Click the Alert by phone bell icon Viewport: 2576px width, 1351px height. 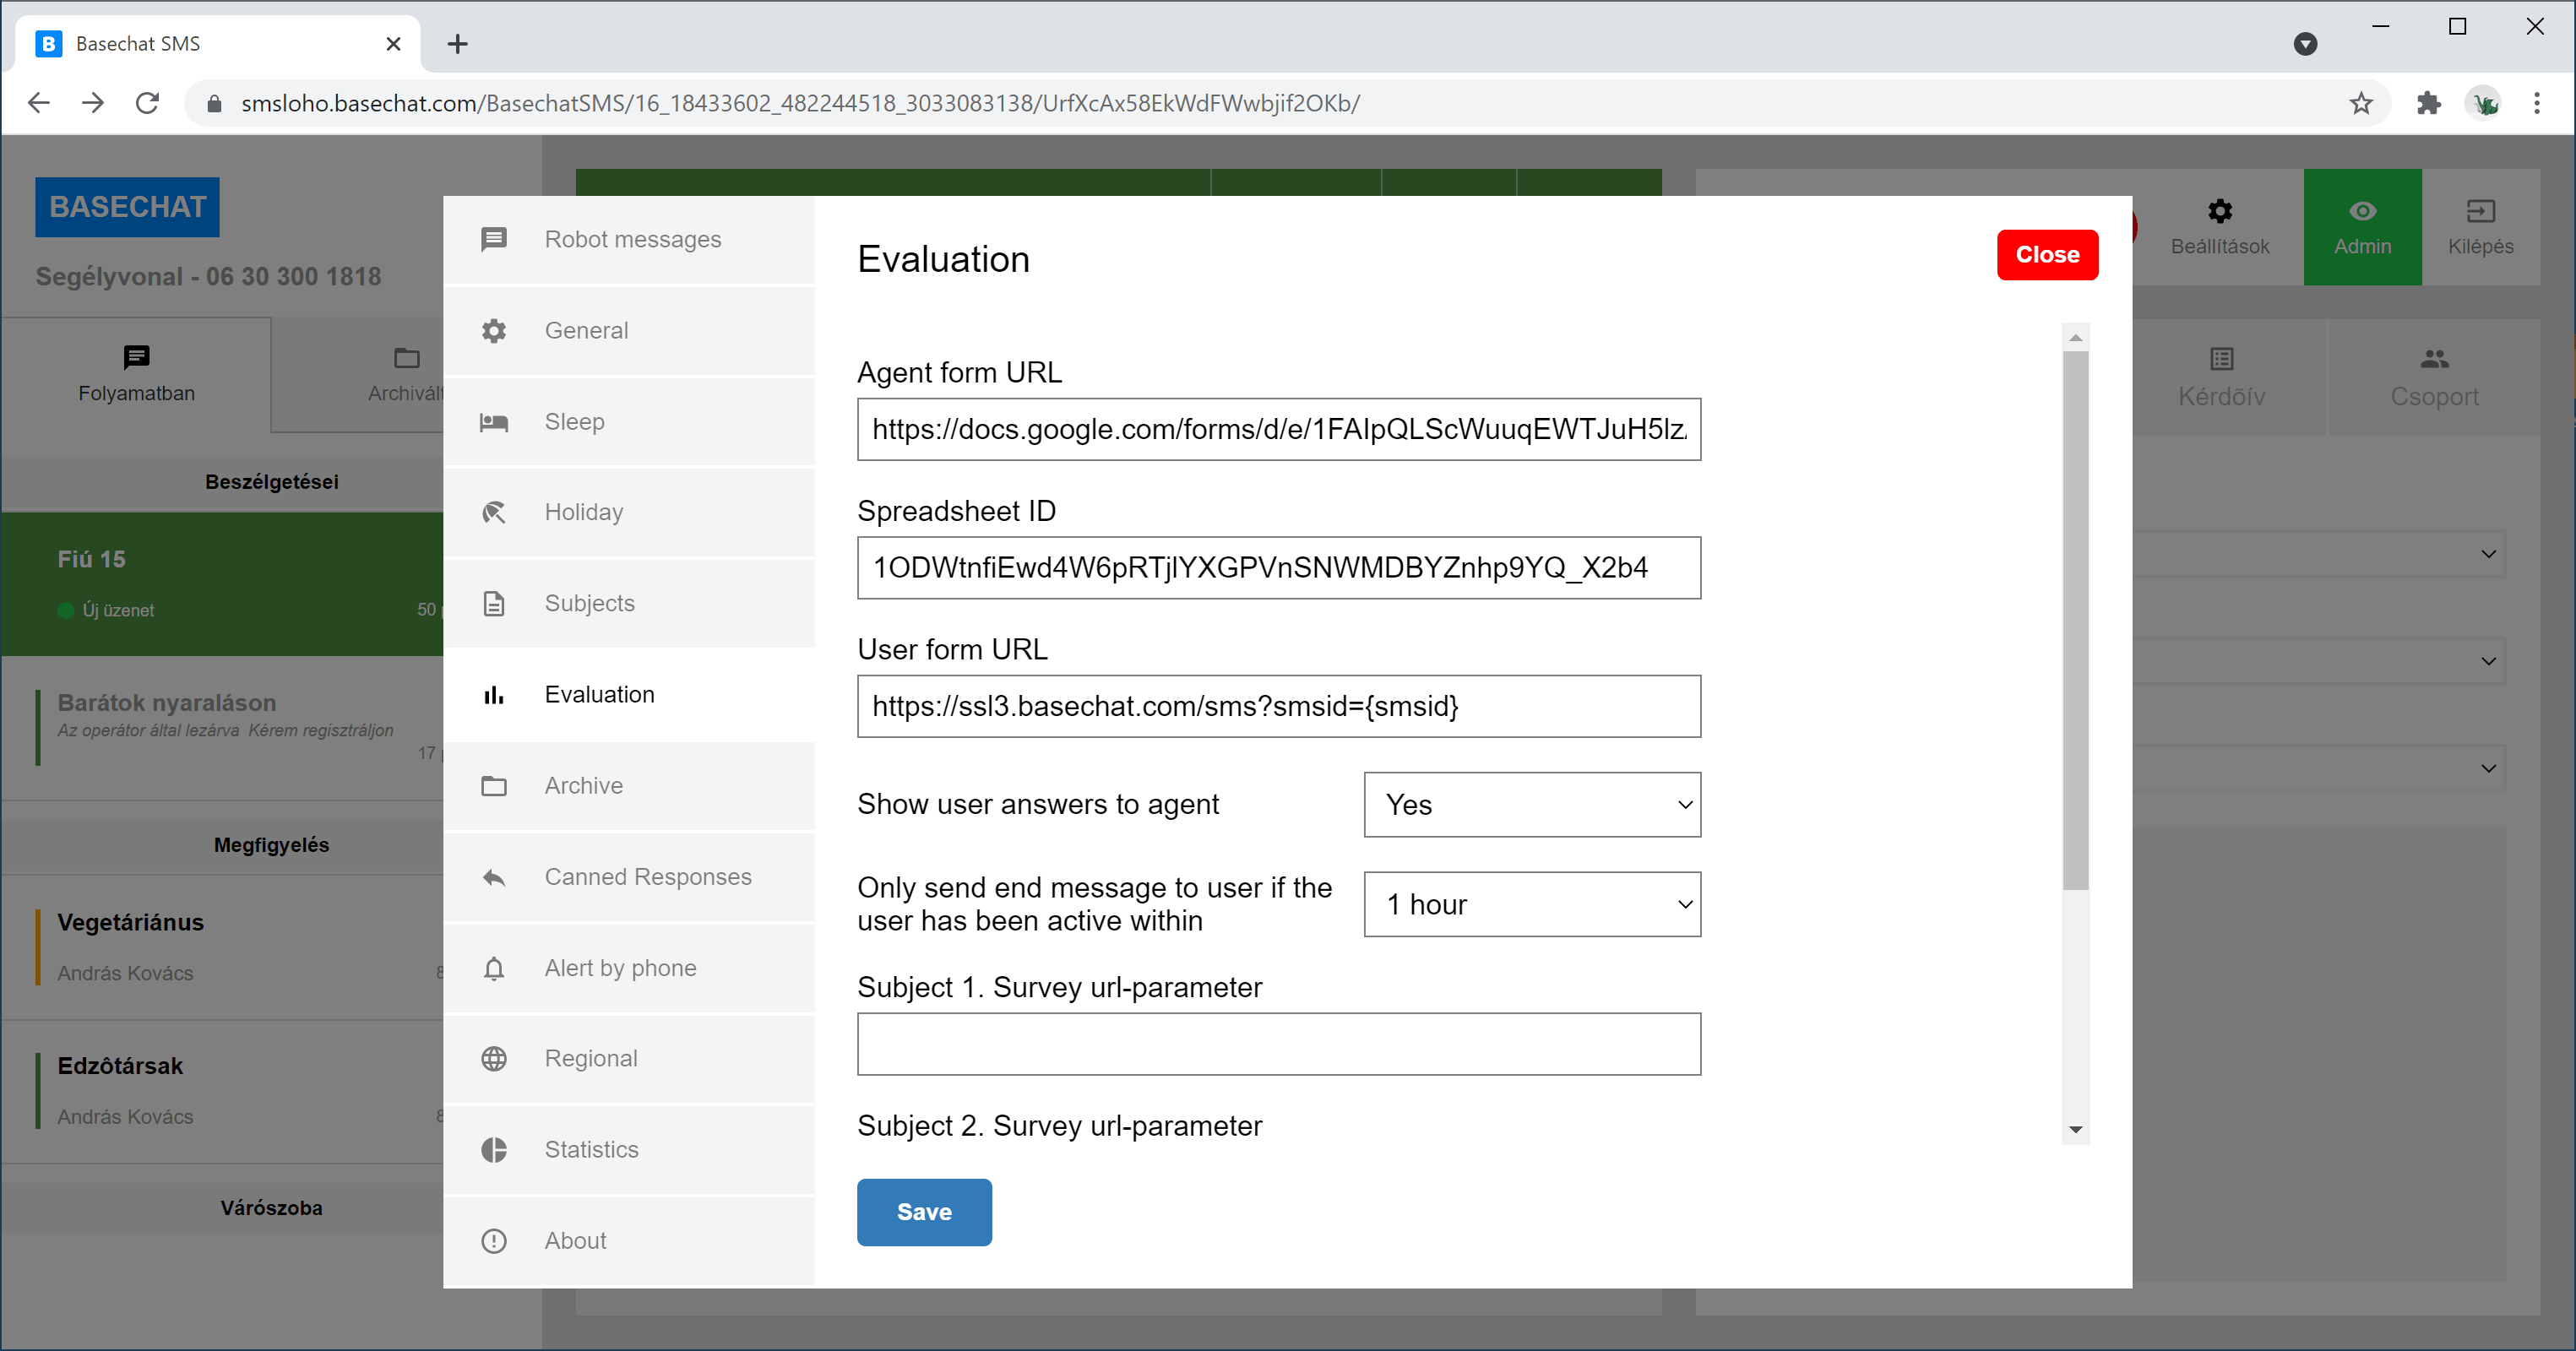[x=494, y=968]
